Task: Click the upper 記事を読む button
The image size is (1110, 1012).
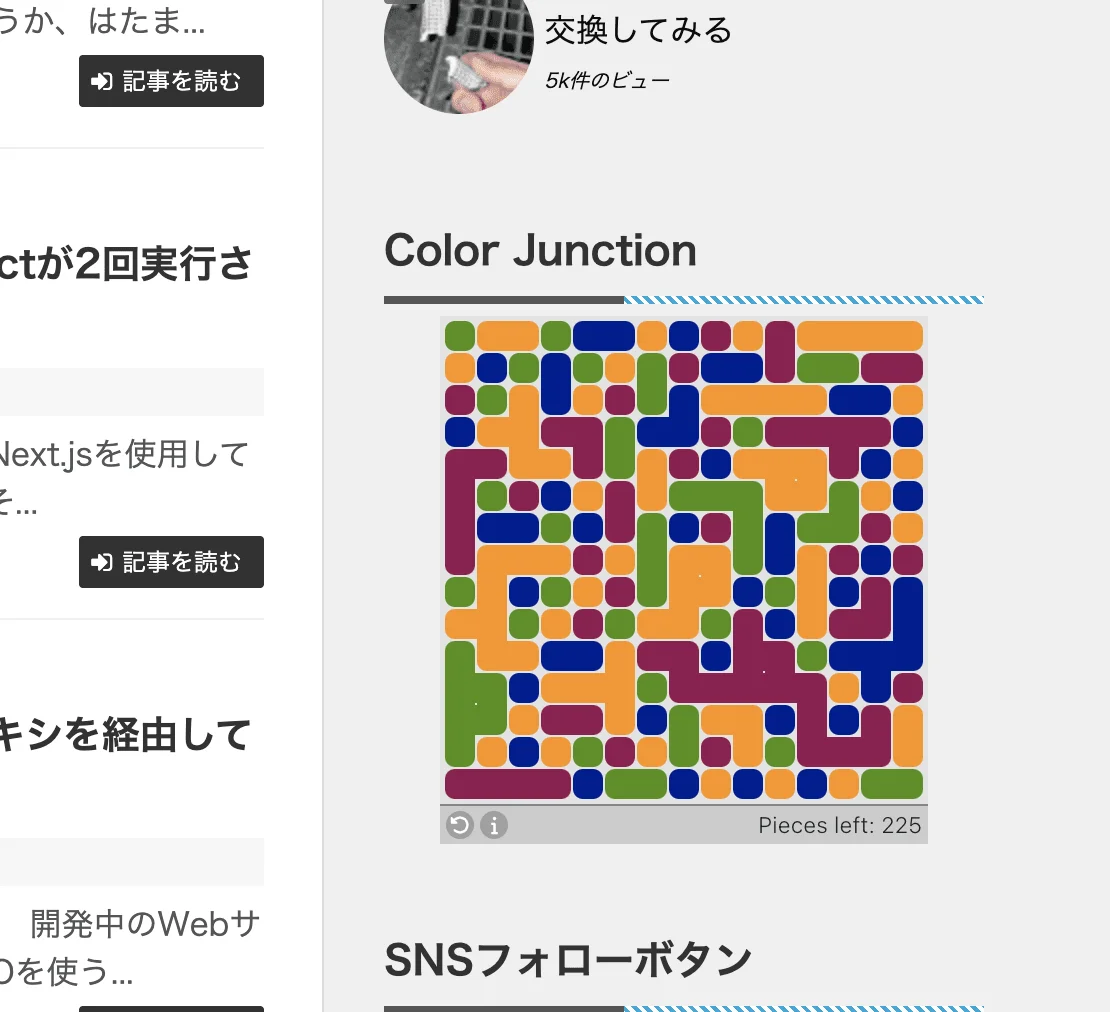Action: 171,81
